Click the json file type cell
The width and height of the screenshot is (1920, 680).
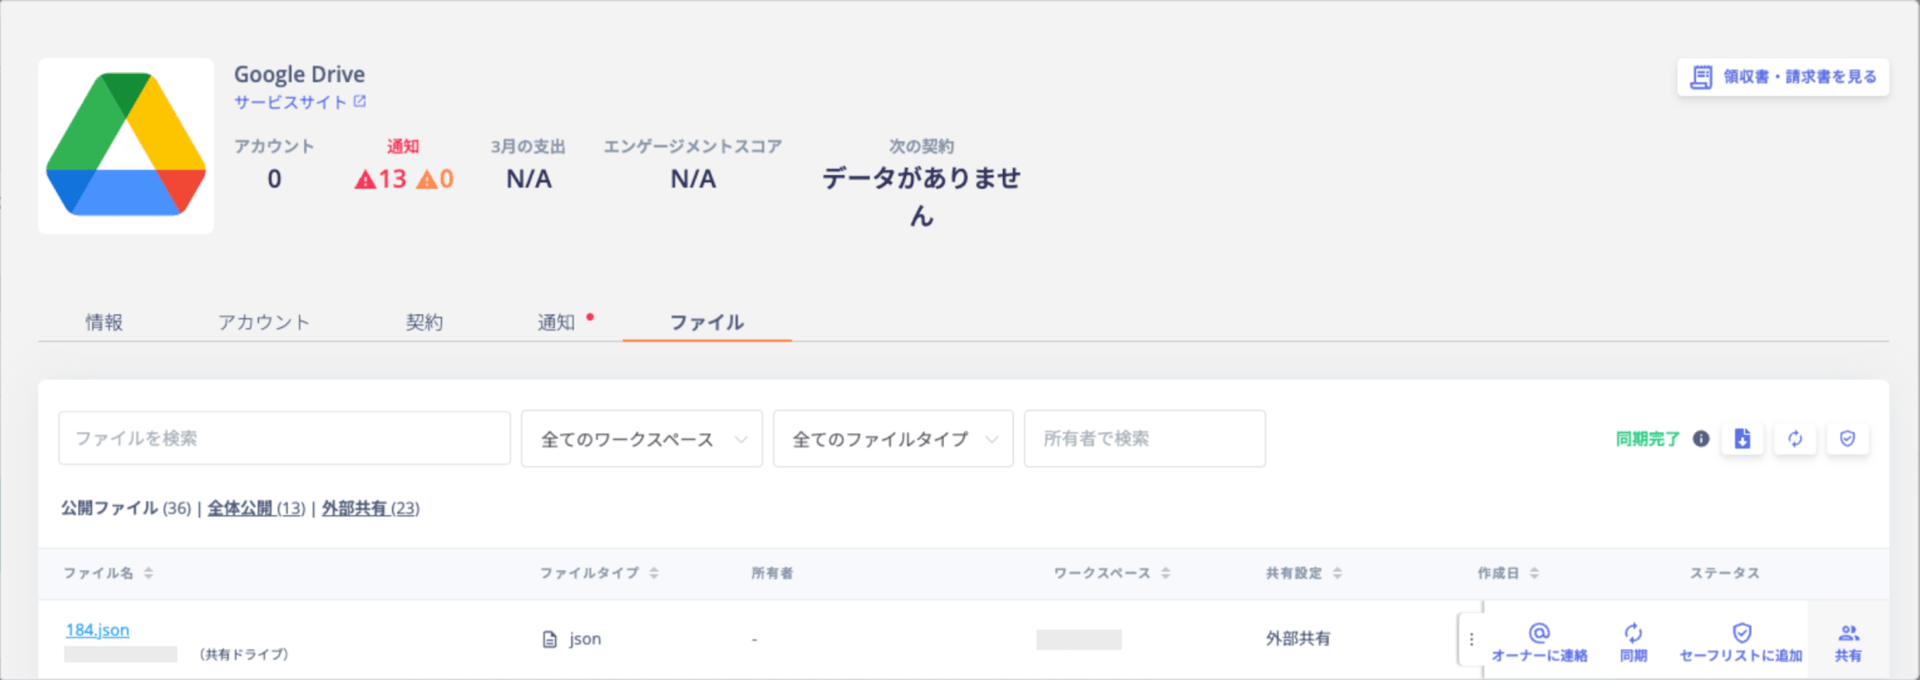pyautogui.click(x=572, y=639)
